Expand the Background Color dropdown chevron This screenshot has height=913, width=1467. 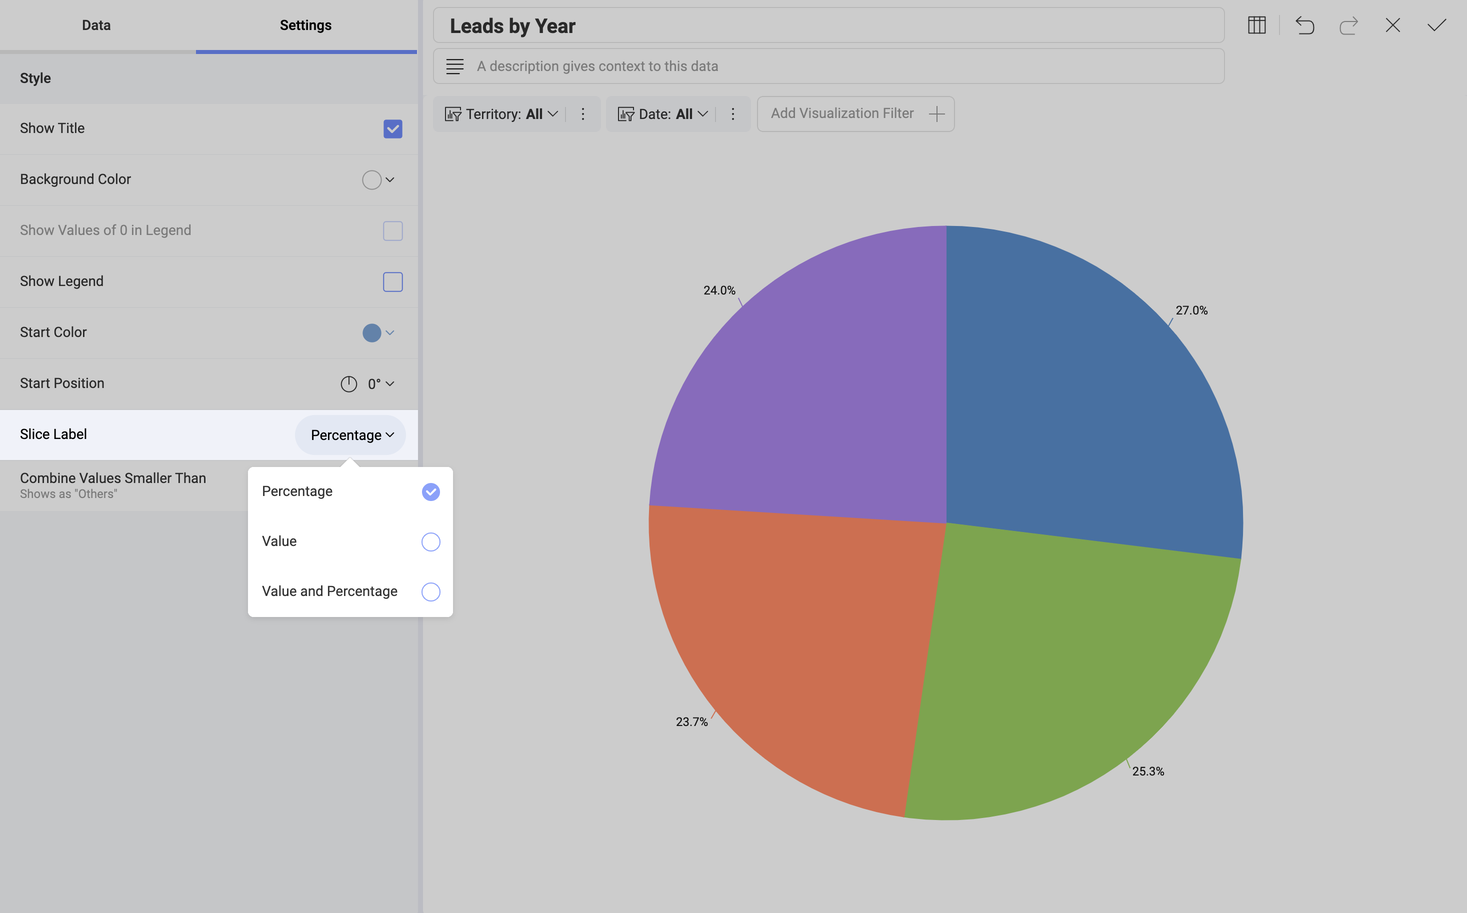tap(390, 180)
